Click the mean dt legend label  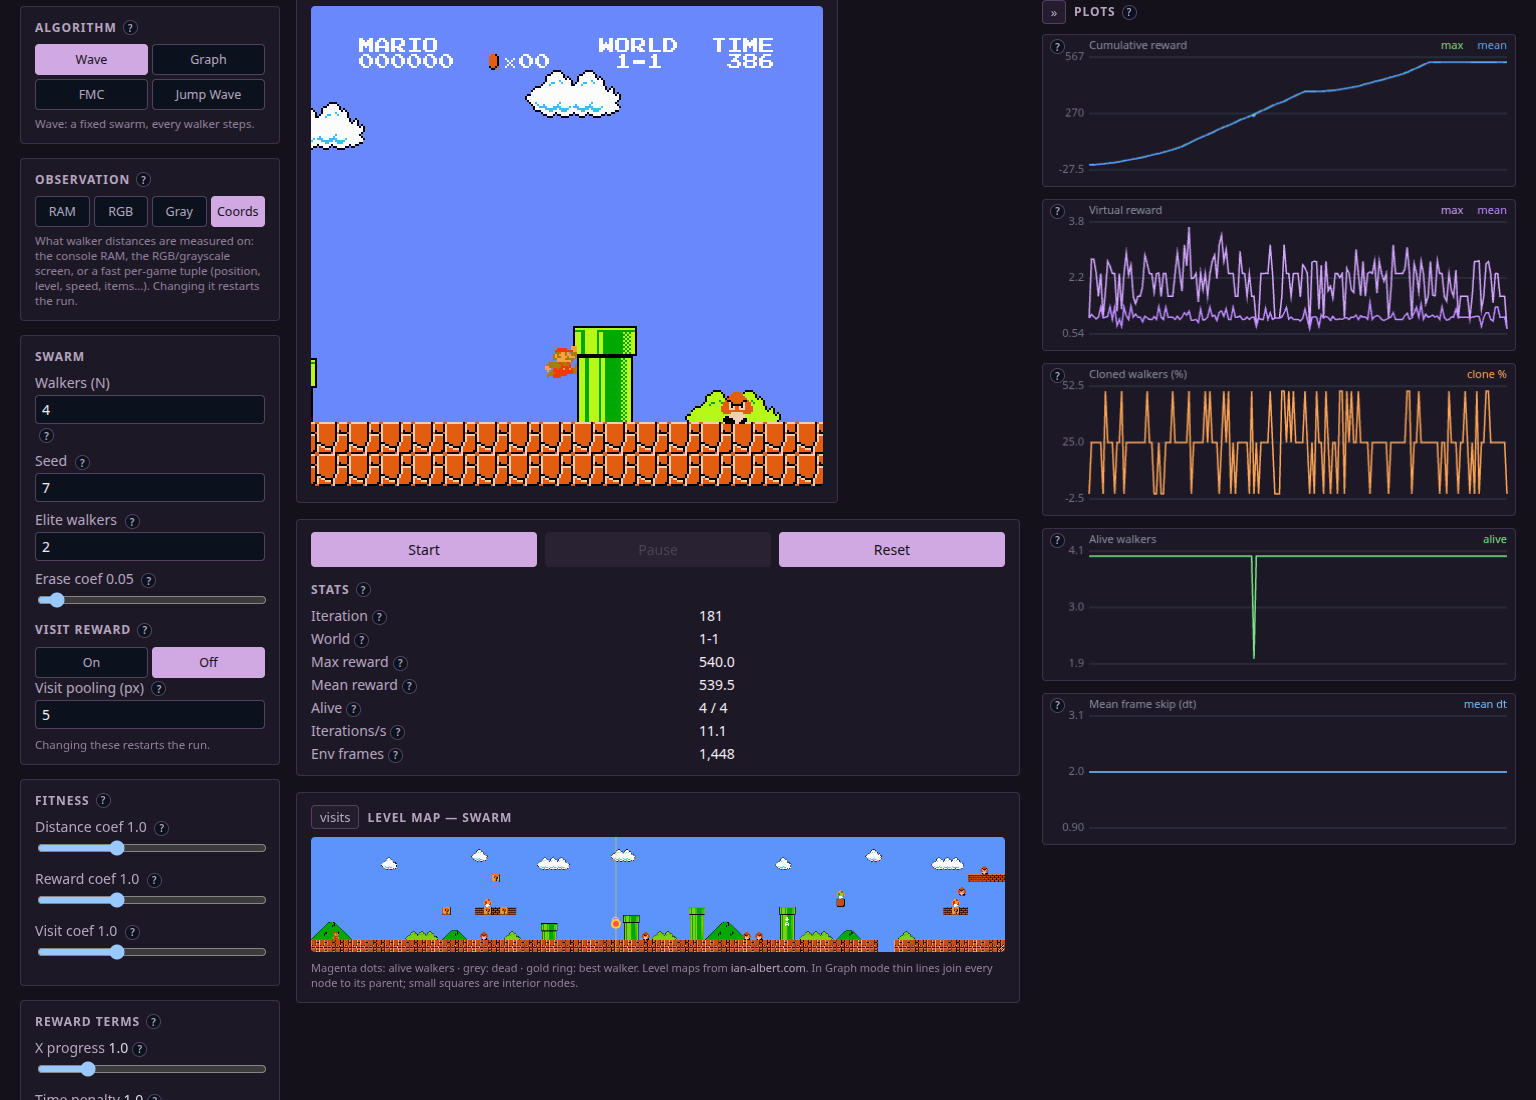point(1485,705)
